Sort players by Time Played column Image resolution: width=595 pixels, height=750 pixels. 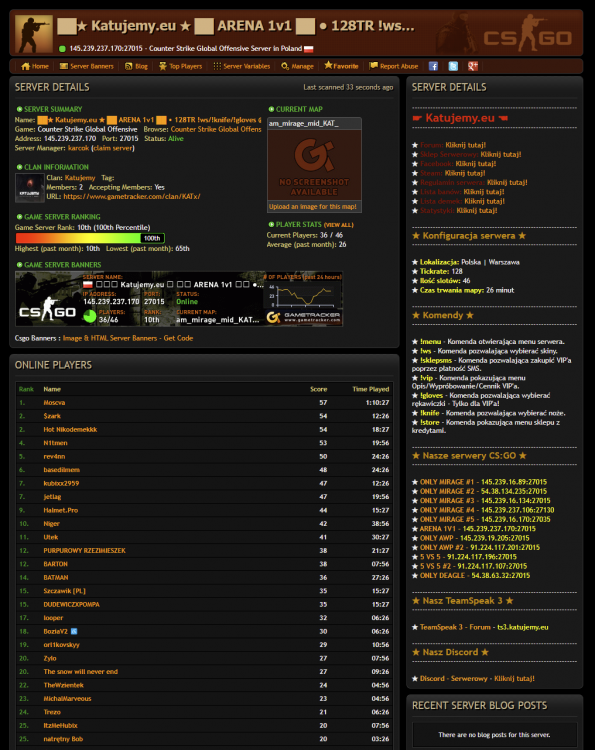point(371,389)
